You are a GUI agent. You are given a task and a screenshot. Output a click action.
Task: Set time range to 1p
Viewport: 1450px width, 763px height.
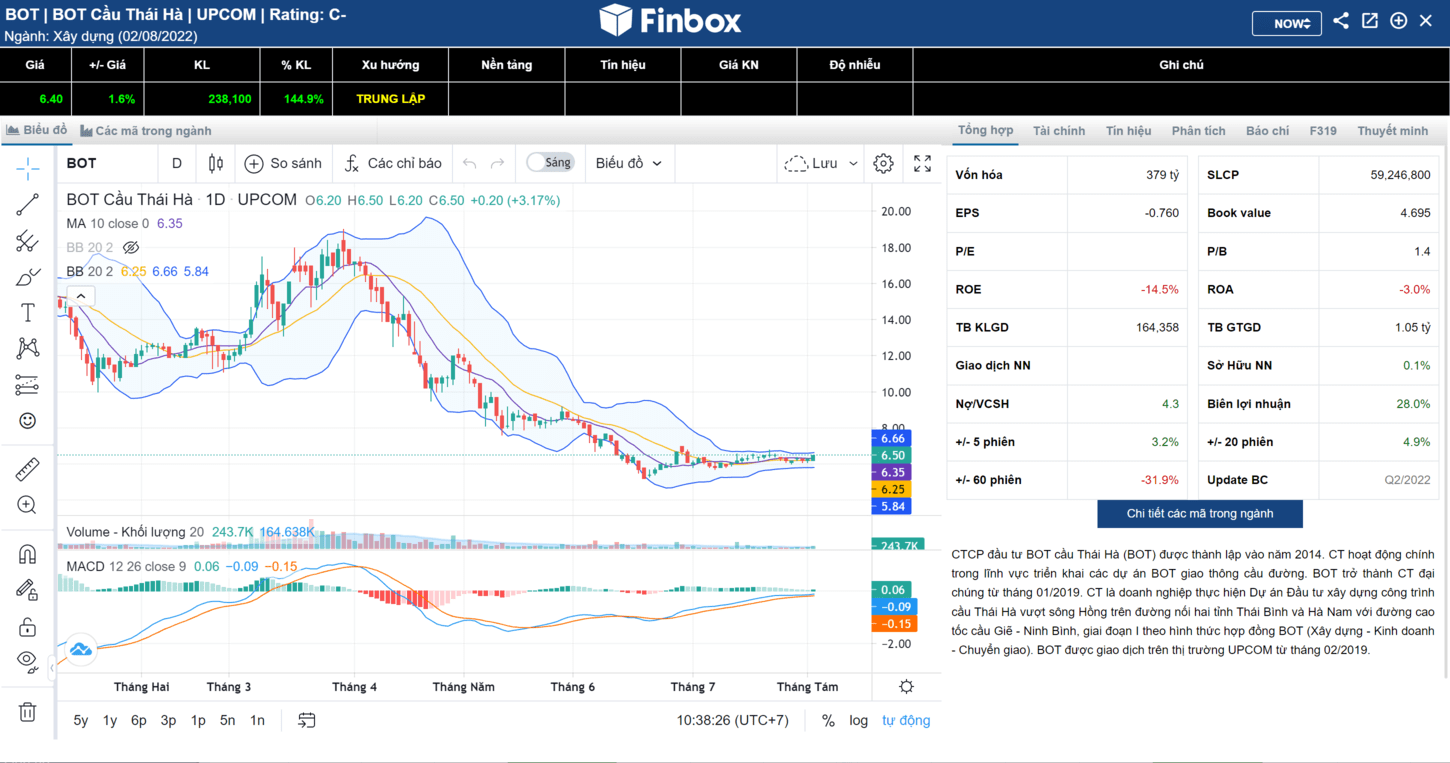click(198, 720)
